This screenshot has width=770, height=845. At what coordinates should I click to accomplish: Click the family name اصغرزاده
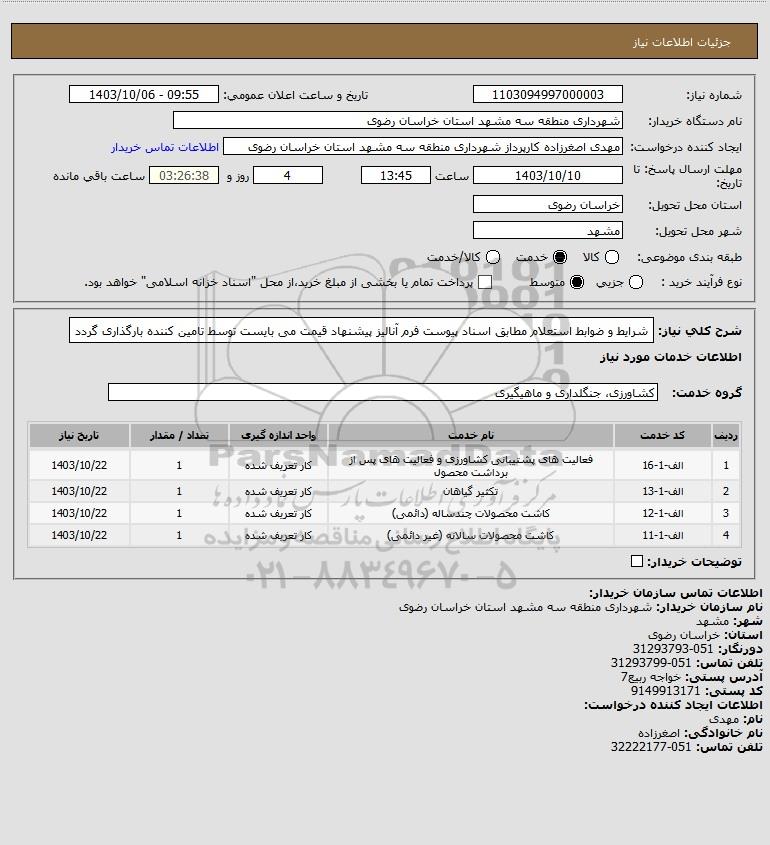[660, 733]
